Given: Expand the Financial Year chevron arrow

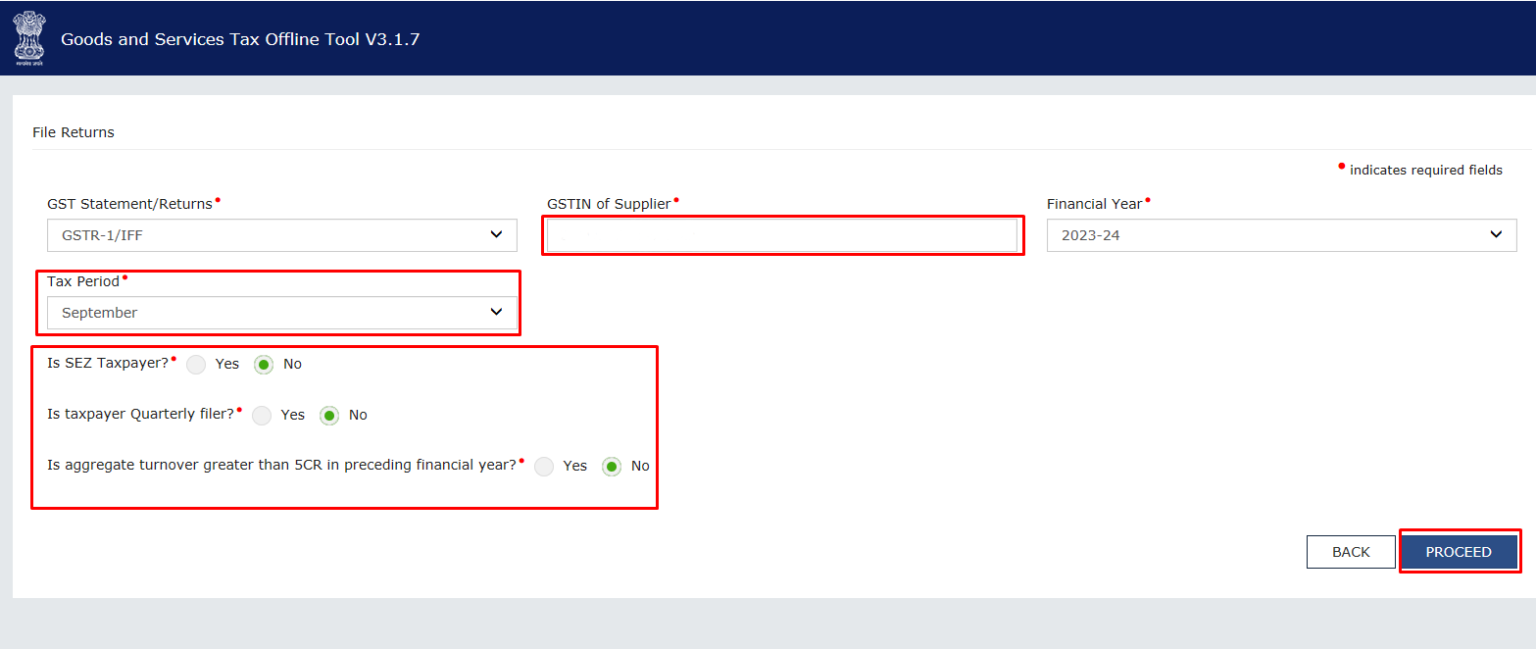Looking at the screenshot, I should [1496, 235].
